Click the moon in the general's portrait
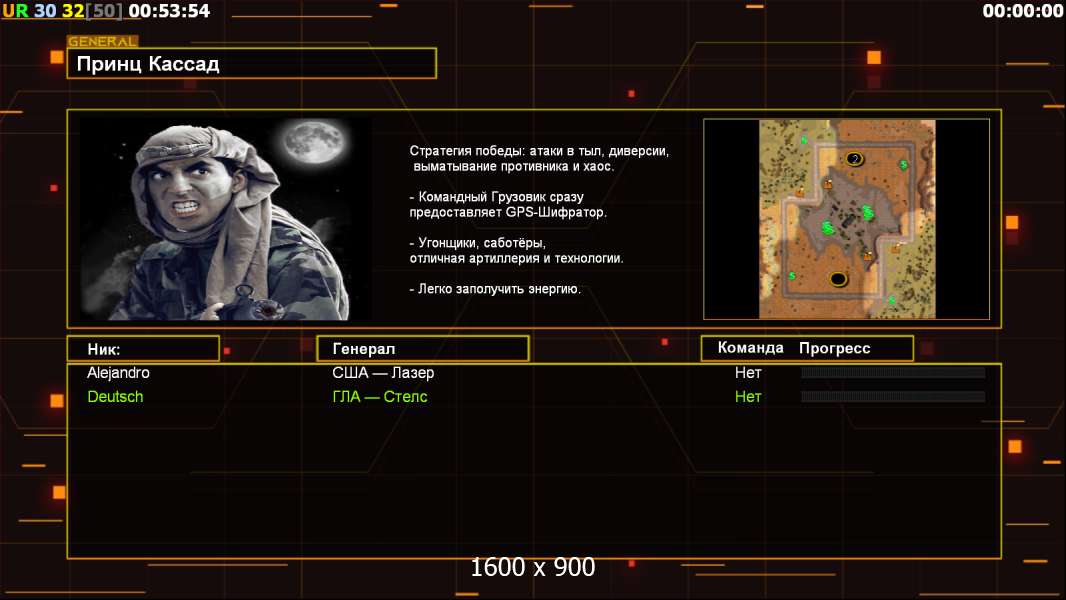Screen dimensions: 1066x600 coord(313,143)
